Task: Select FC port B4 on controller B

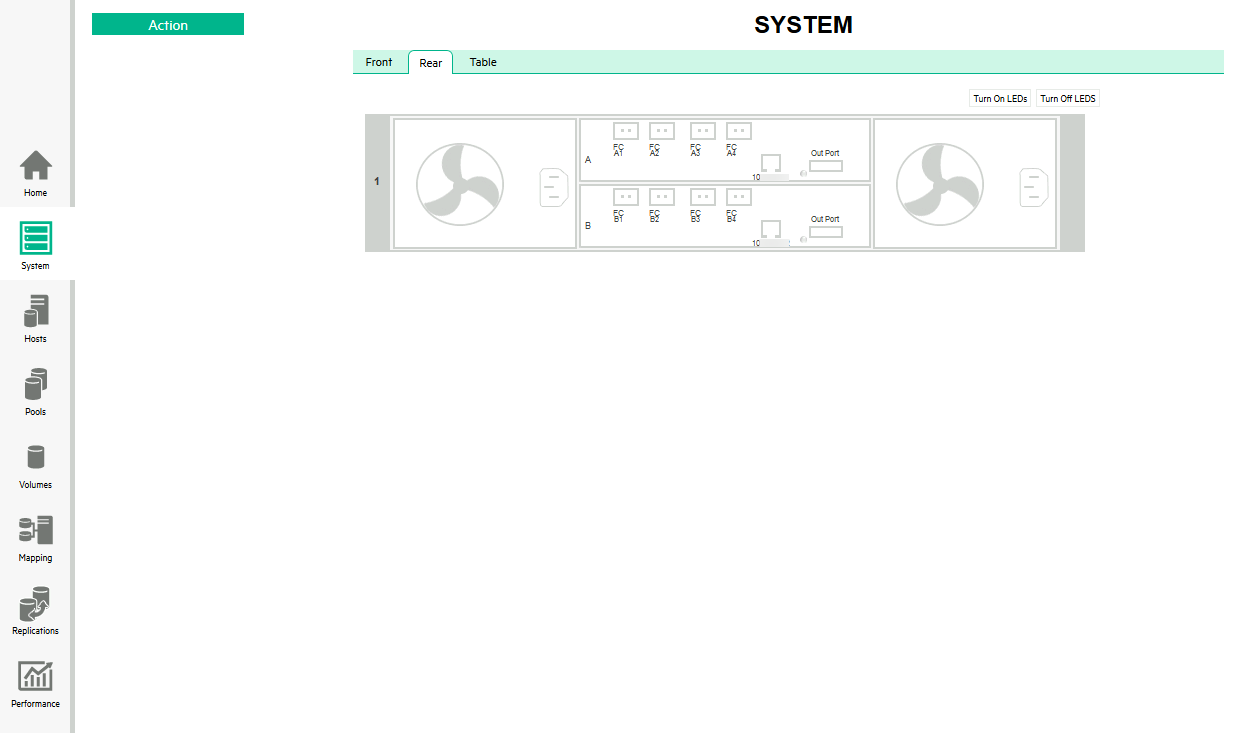Action: 739,197
